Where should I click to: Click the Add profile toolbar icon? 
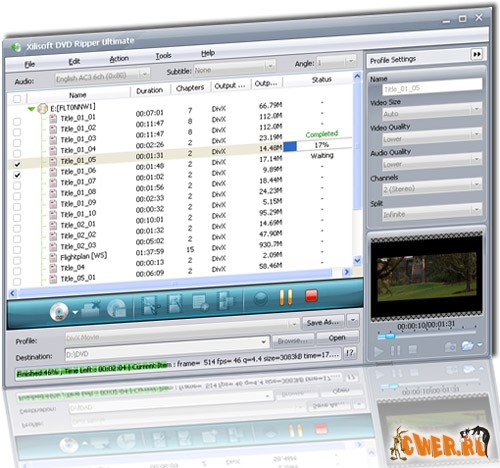click(x=200, y=302)
